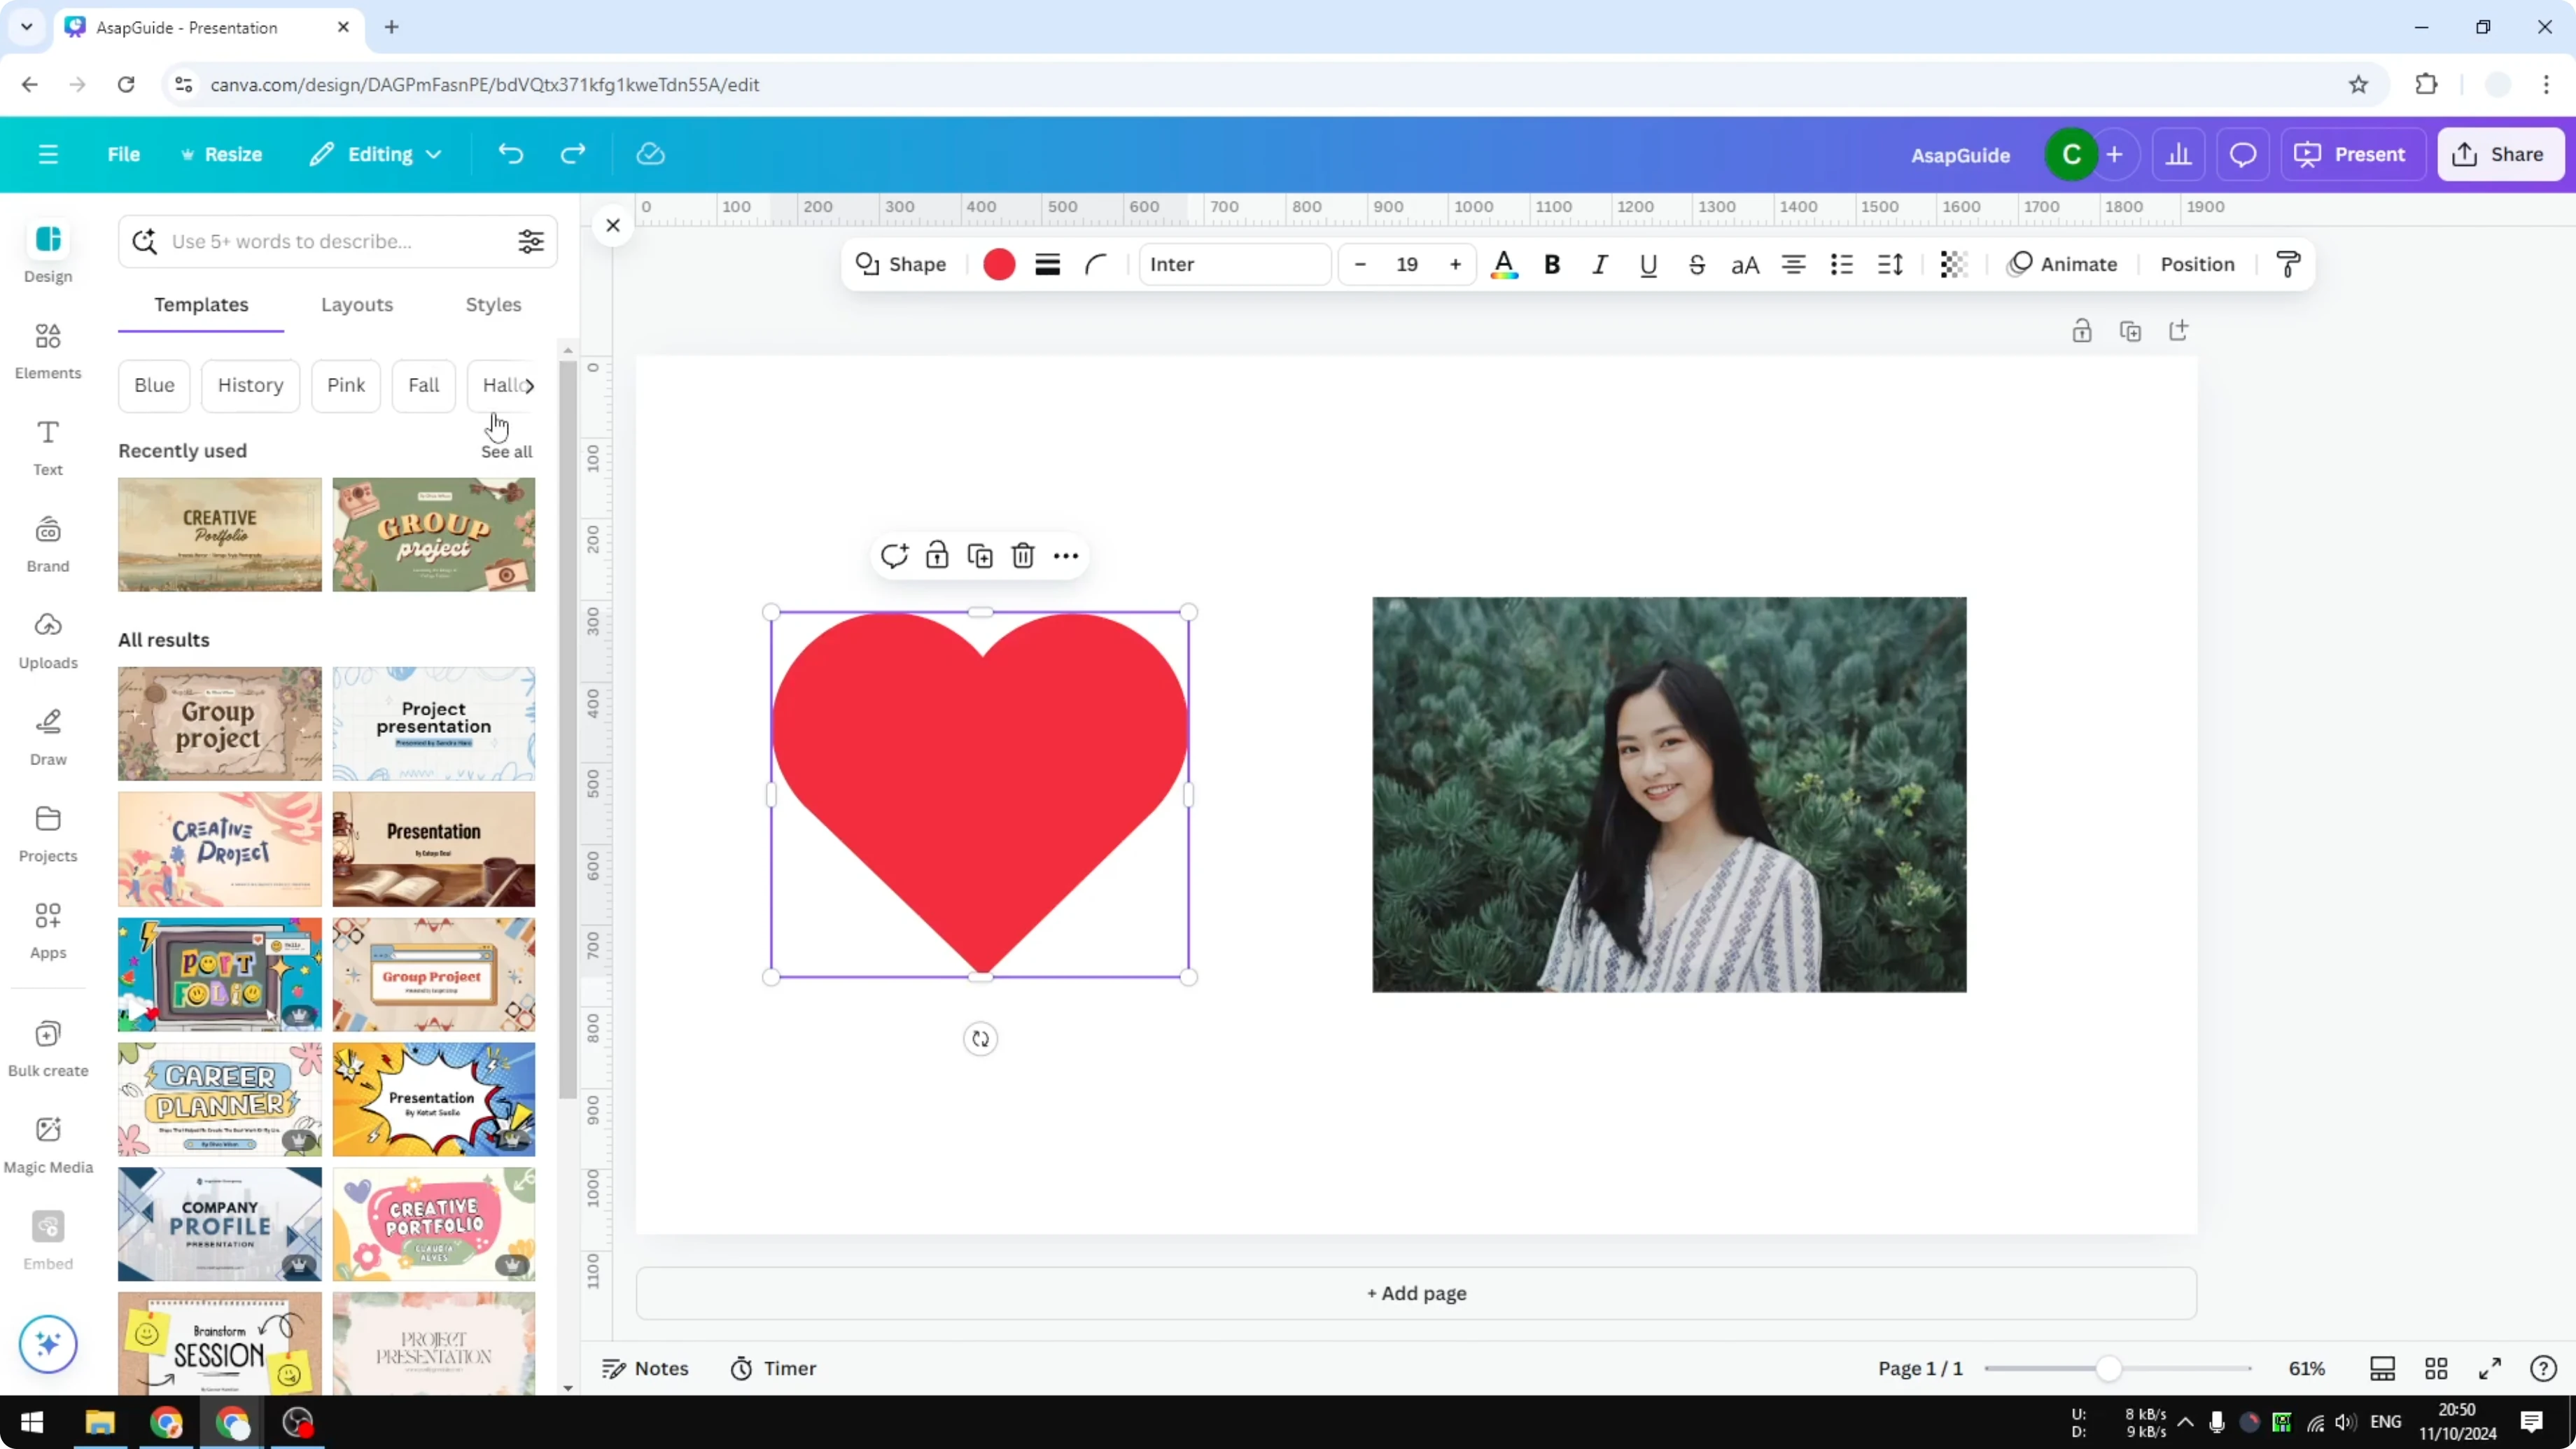Lock the selected heart element
The width and height of the screenshot is (2576, 1449).
click(x=936, y=556)
